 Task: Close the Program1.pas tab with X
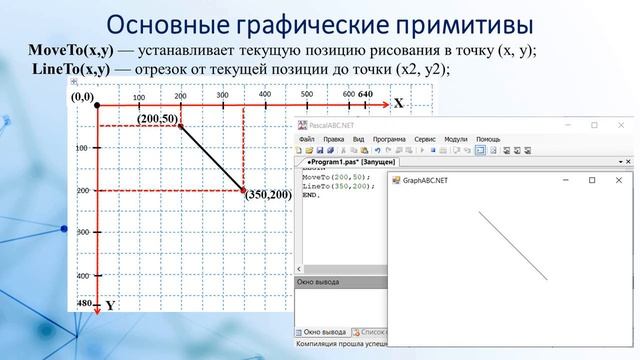[x=629, y=162]
